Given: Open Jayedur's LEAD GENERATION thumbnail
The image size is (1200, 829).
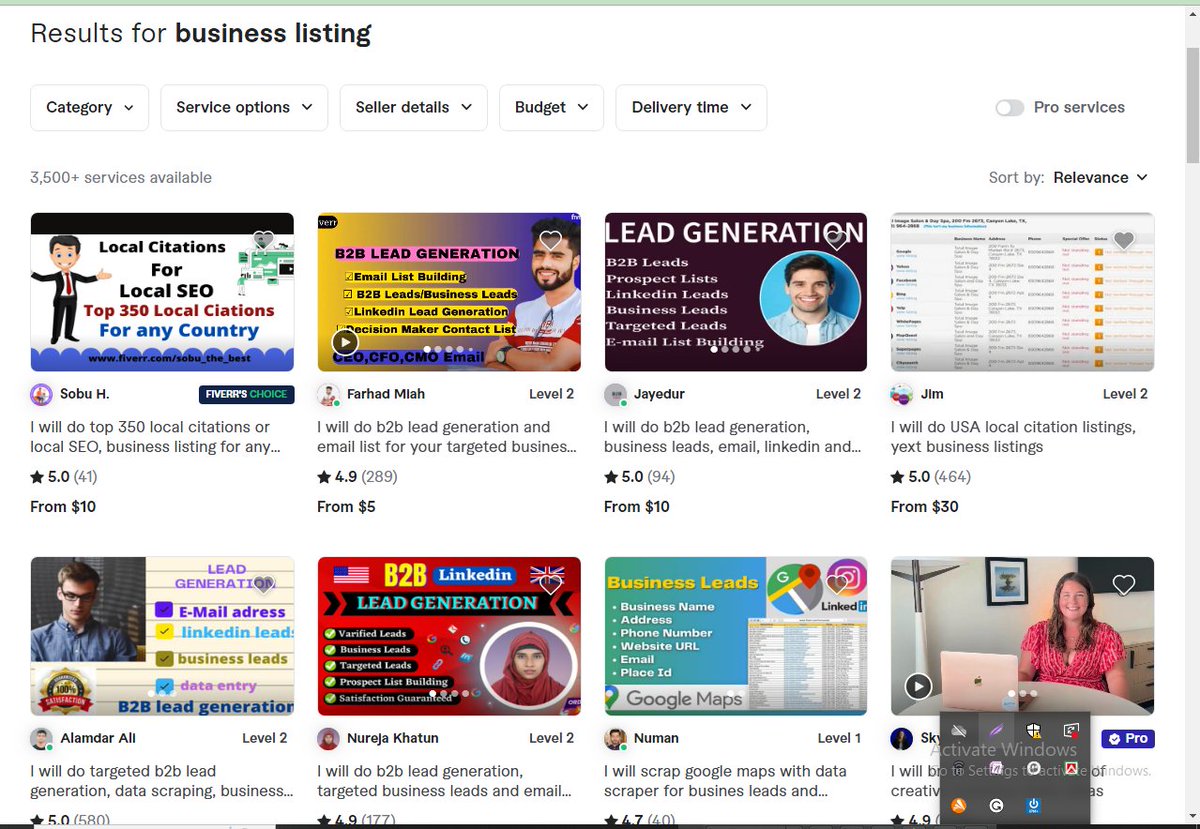Looking at the screenshot, I should [x=736, y=292].
